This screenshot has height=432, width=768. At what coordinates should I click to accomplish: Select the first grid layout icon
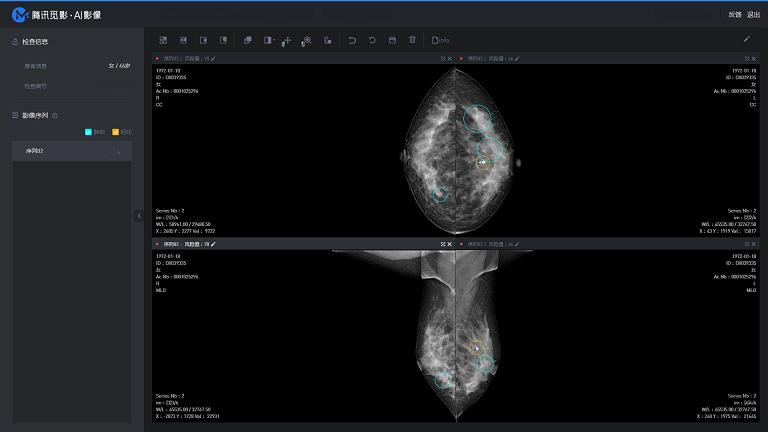coord(163,40)
